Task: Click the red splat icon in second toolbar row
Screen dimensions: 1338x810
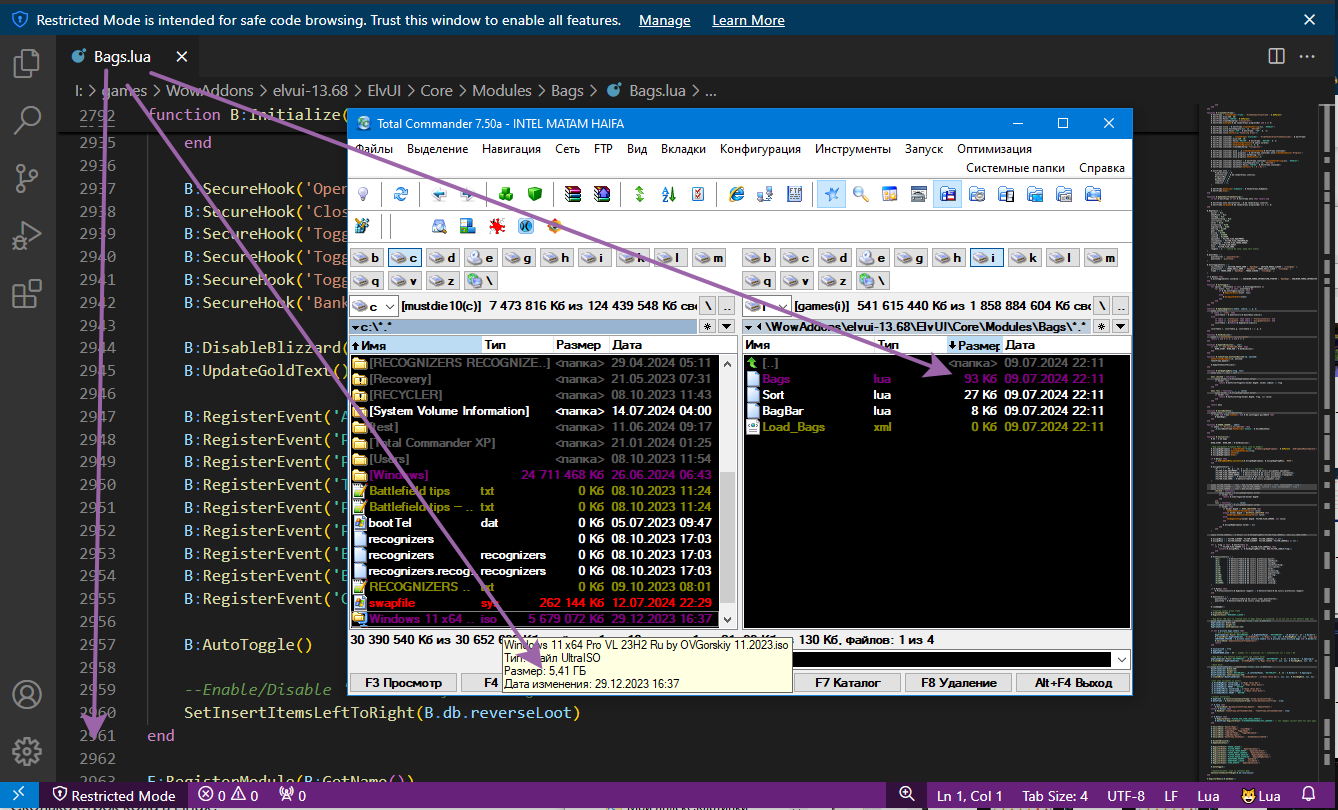Action: (496, 226)
